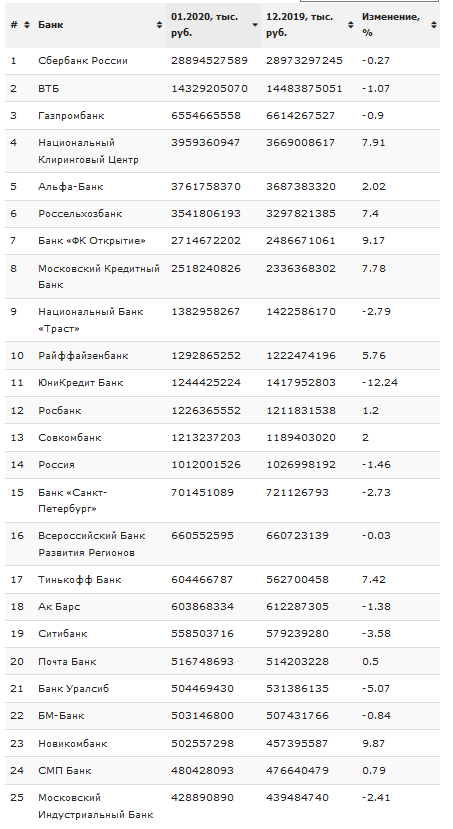453x829 pixels.
Task: Select Россельхозбанк row name
Action: coord(80,214)
